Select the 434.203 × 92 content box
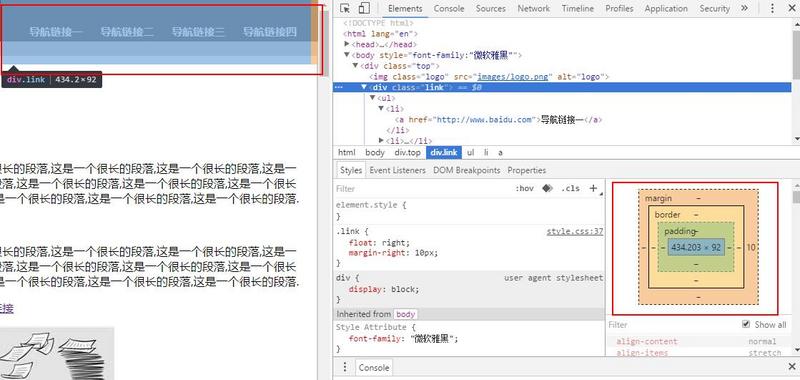Image resolution: width=800 pixels, height=380 pixels. click(x=696, y=247)
